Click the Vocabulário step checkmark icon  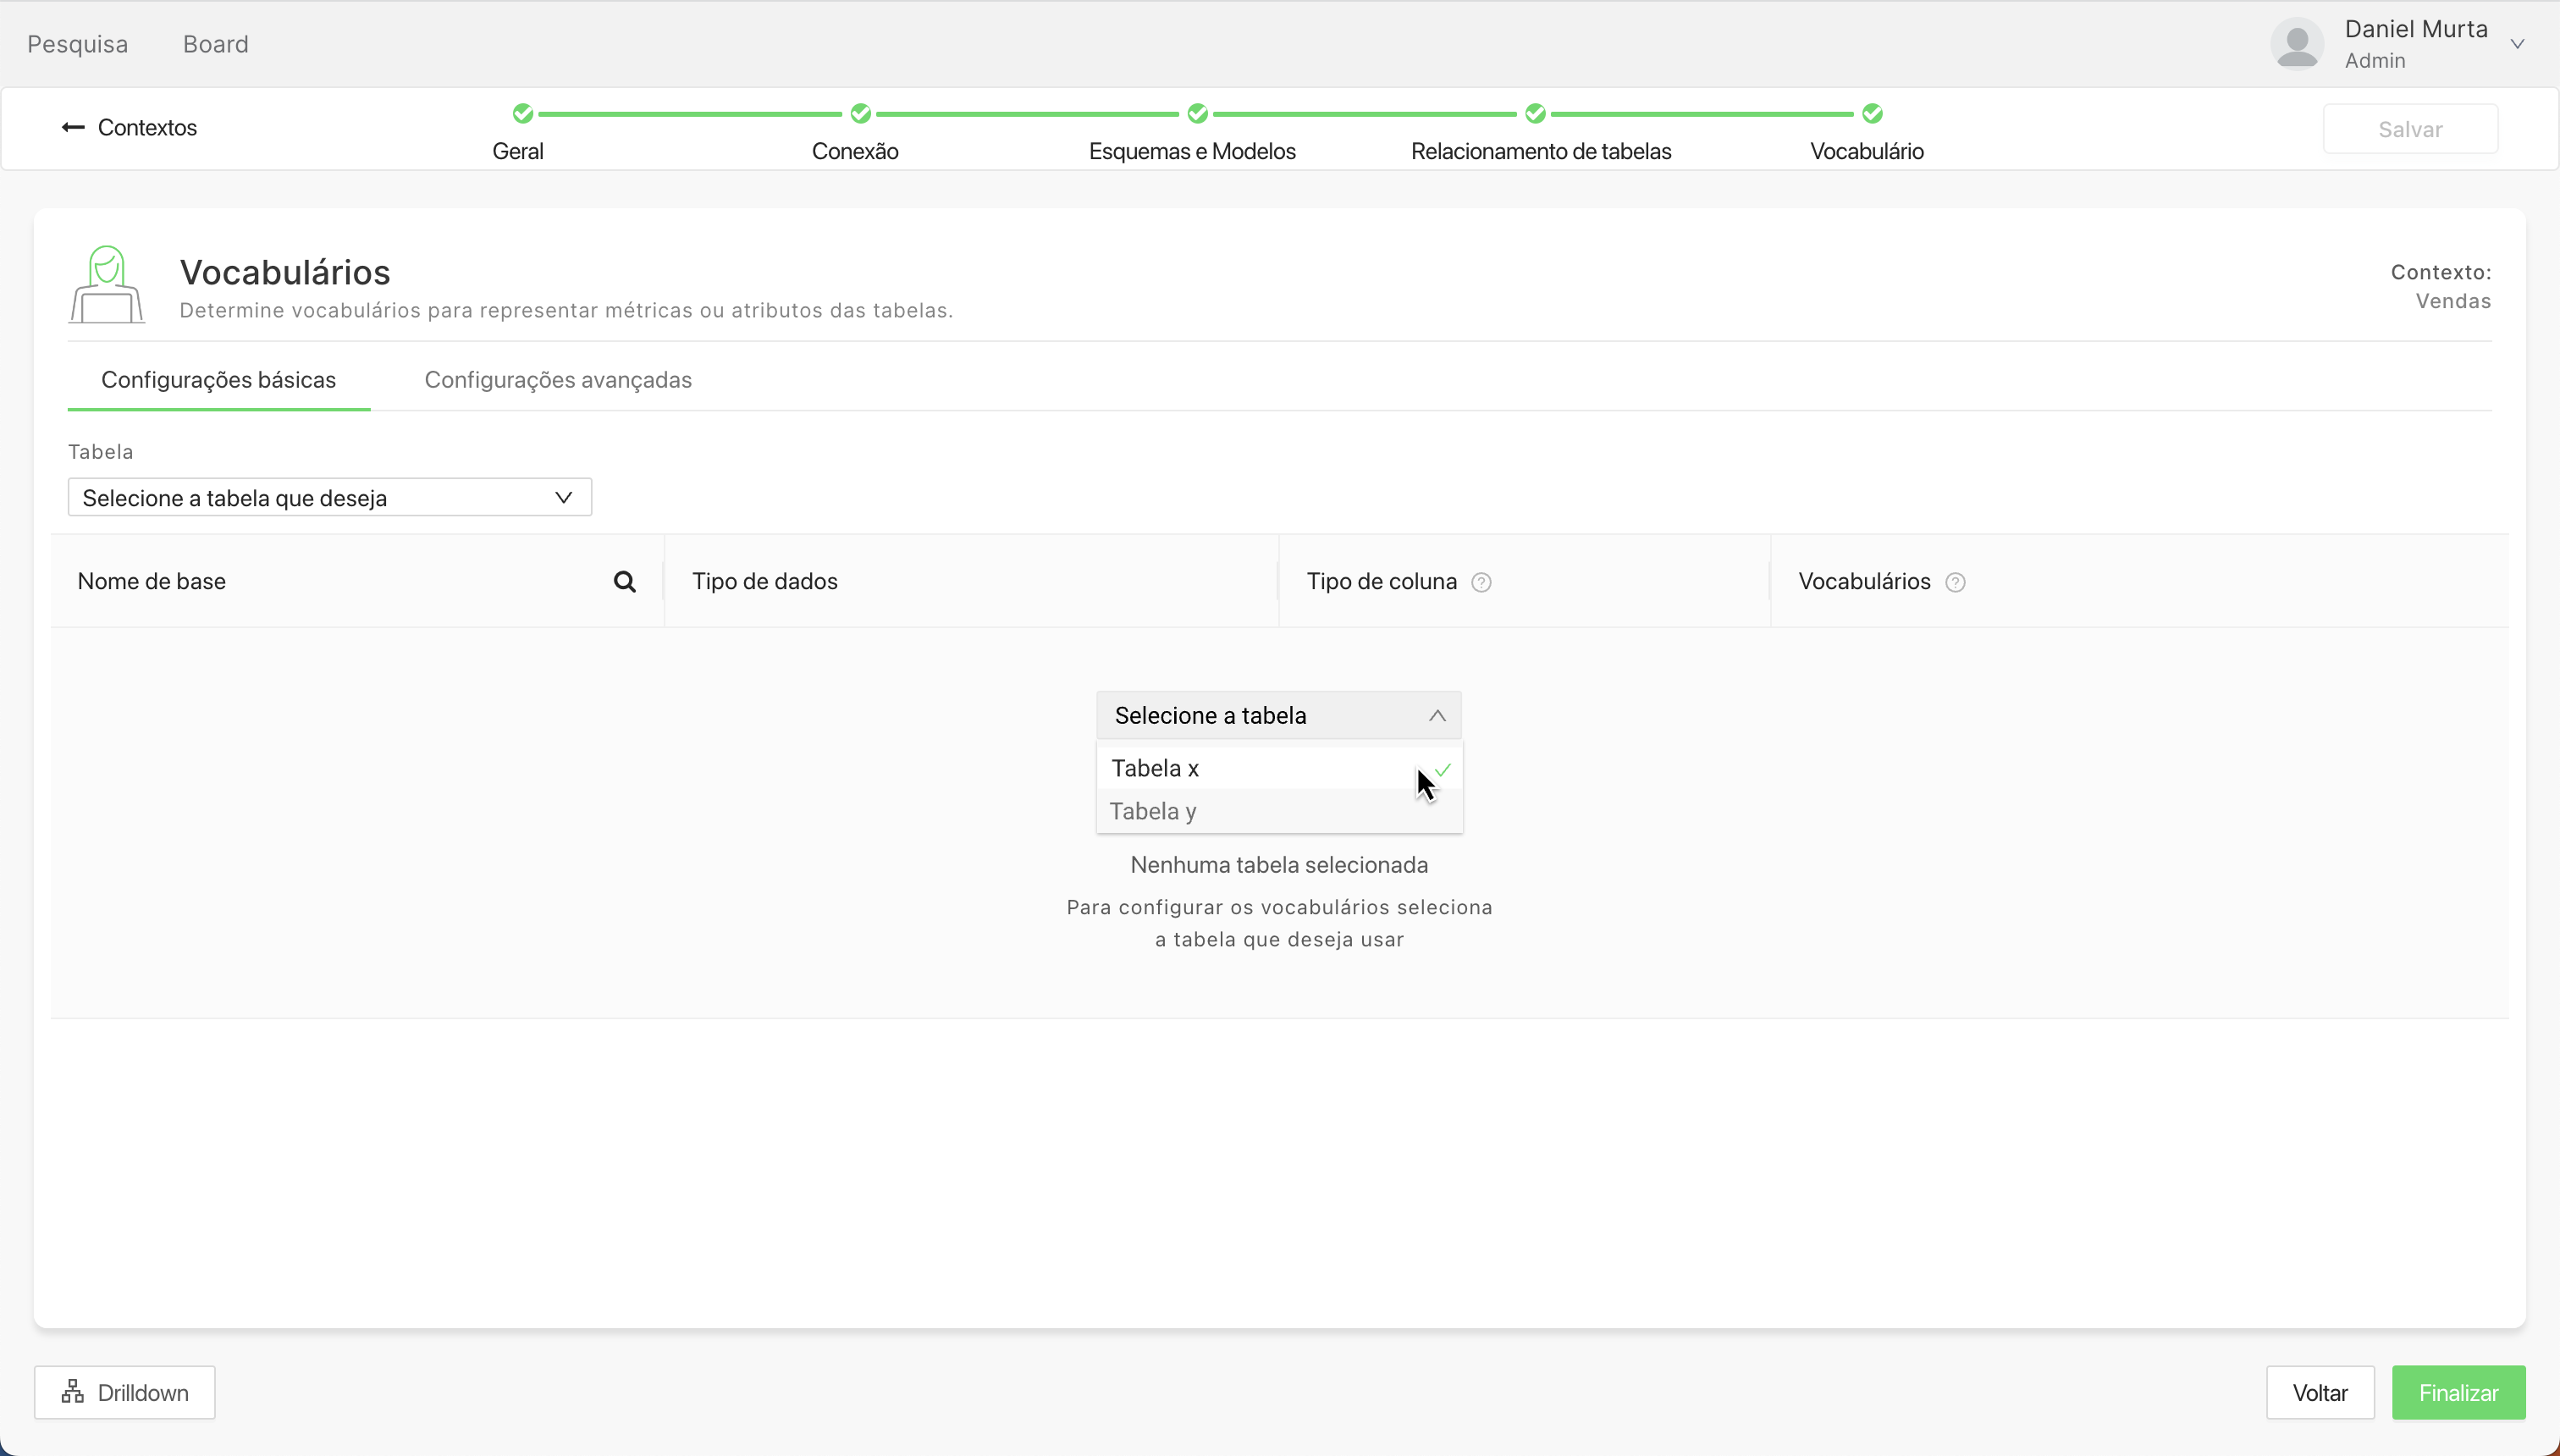pyautogui.click(x=1872, y=113)
